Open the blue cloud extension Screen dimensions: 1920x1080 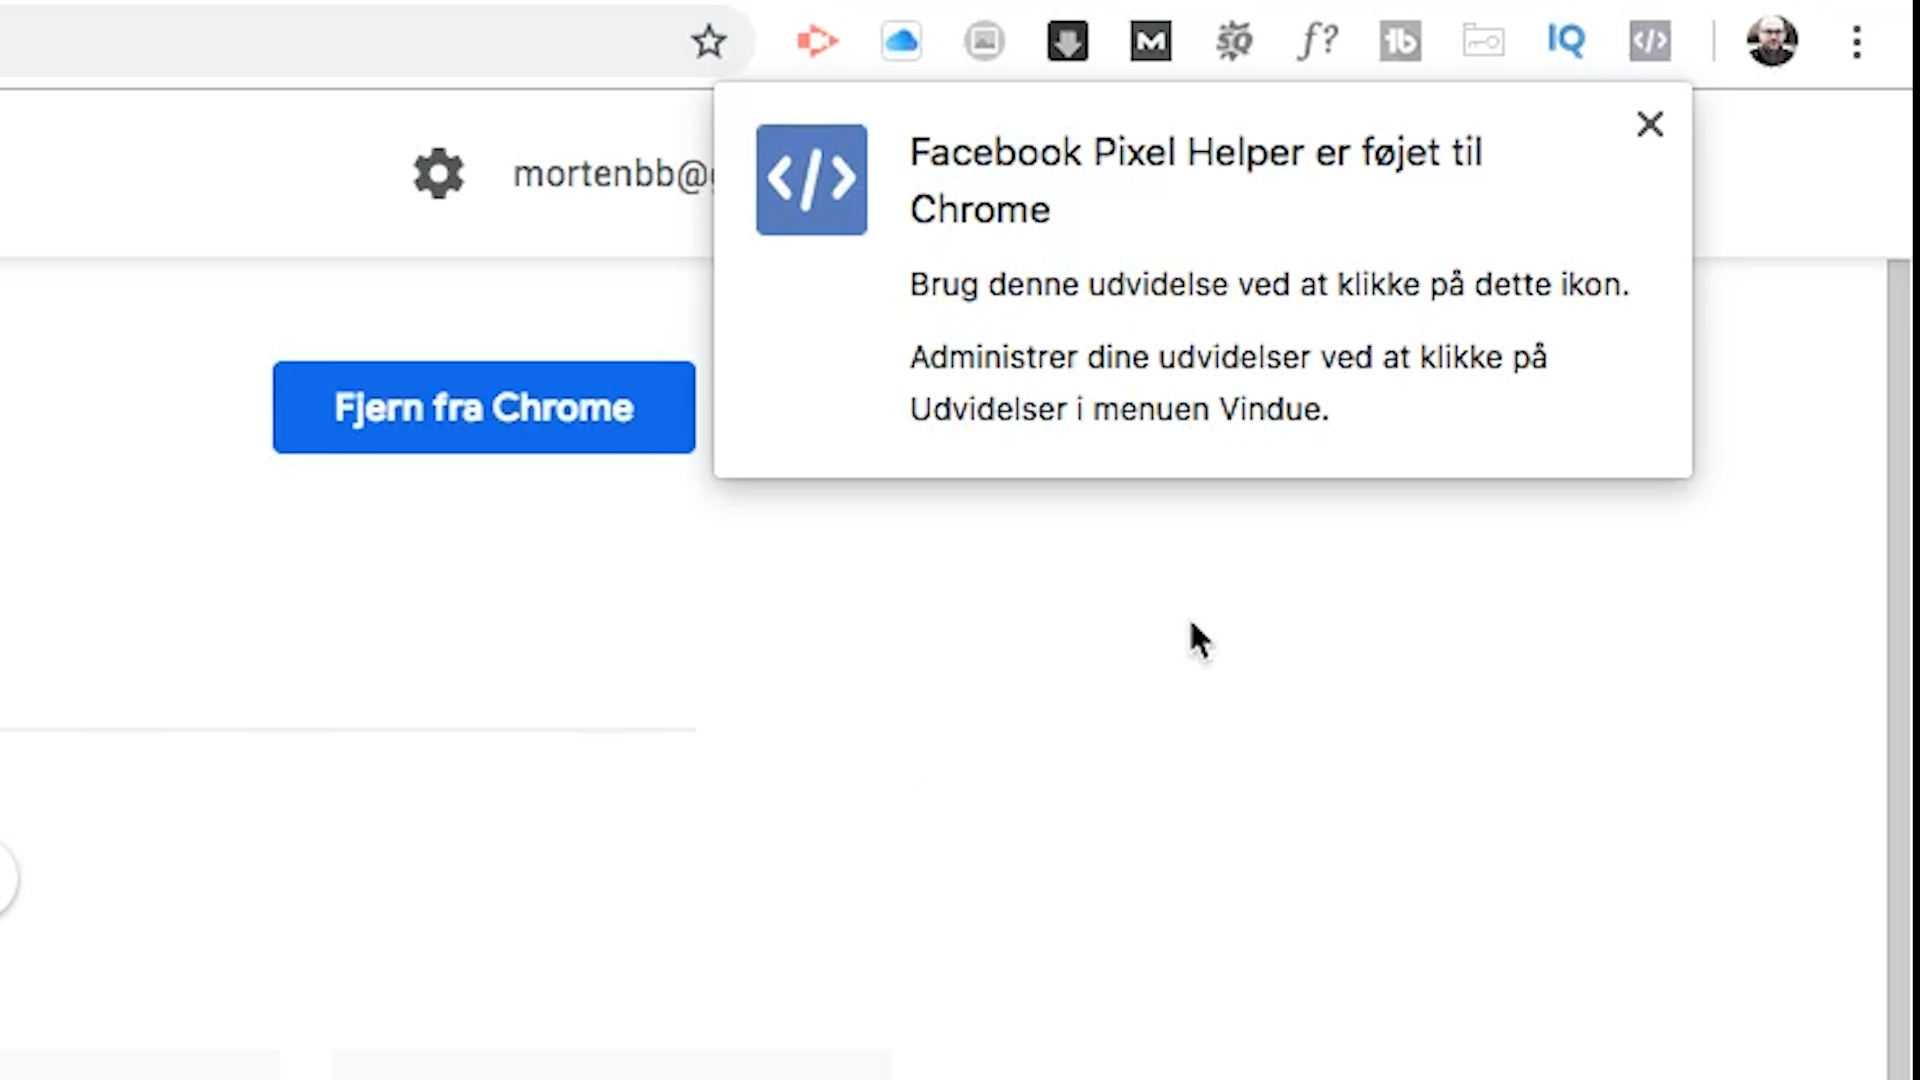[x=901, y=42]
